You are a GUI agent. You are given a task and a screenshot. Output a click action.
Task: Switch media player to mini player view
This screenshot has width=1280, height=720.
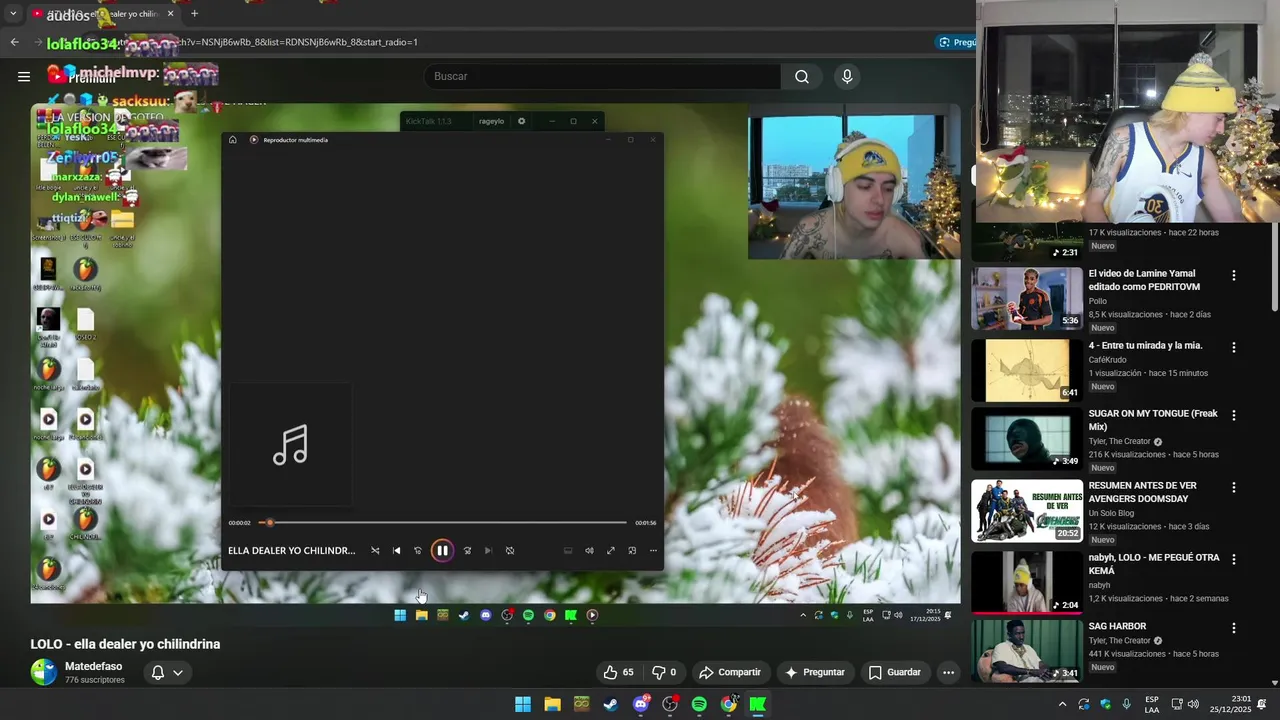[x=632, y=551]
